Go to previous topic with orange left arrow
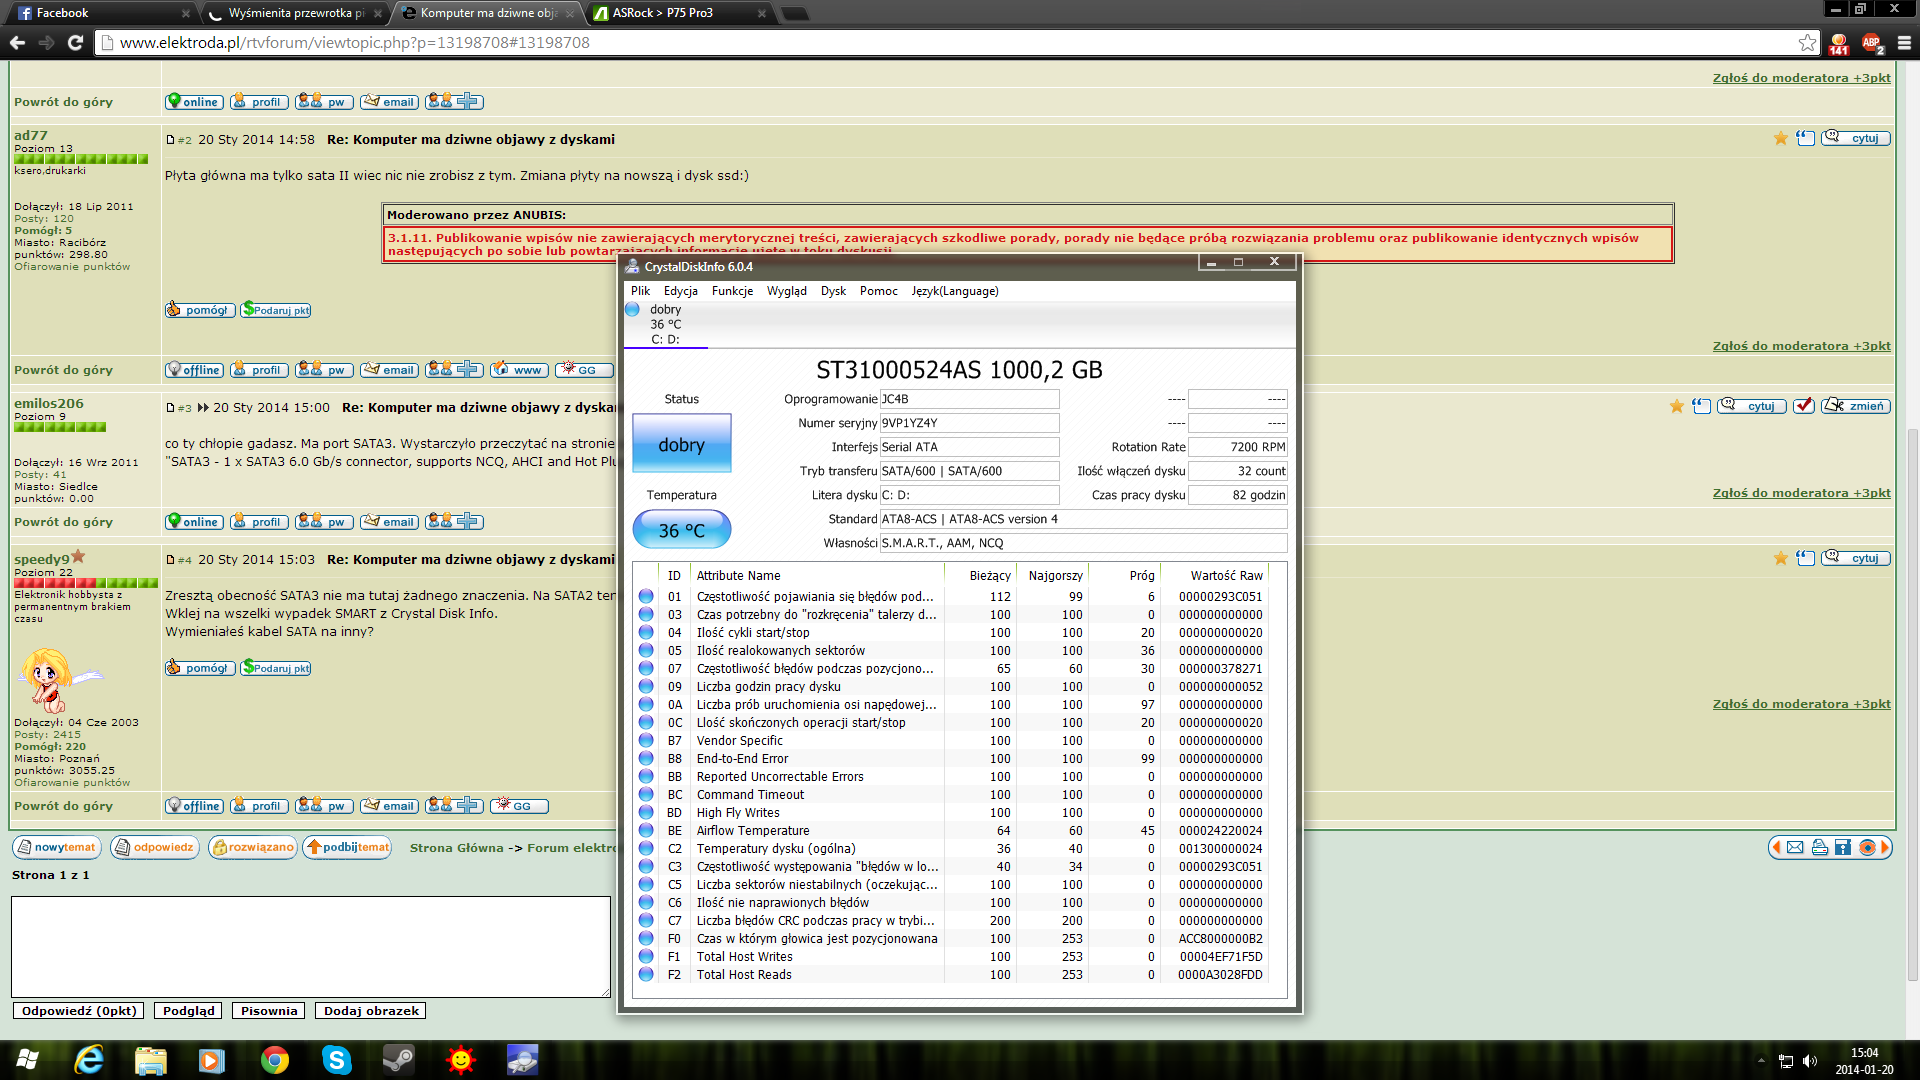The width and height of the screenshot is (1920, 1080). (1776, 848)
